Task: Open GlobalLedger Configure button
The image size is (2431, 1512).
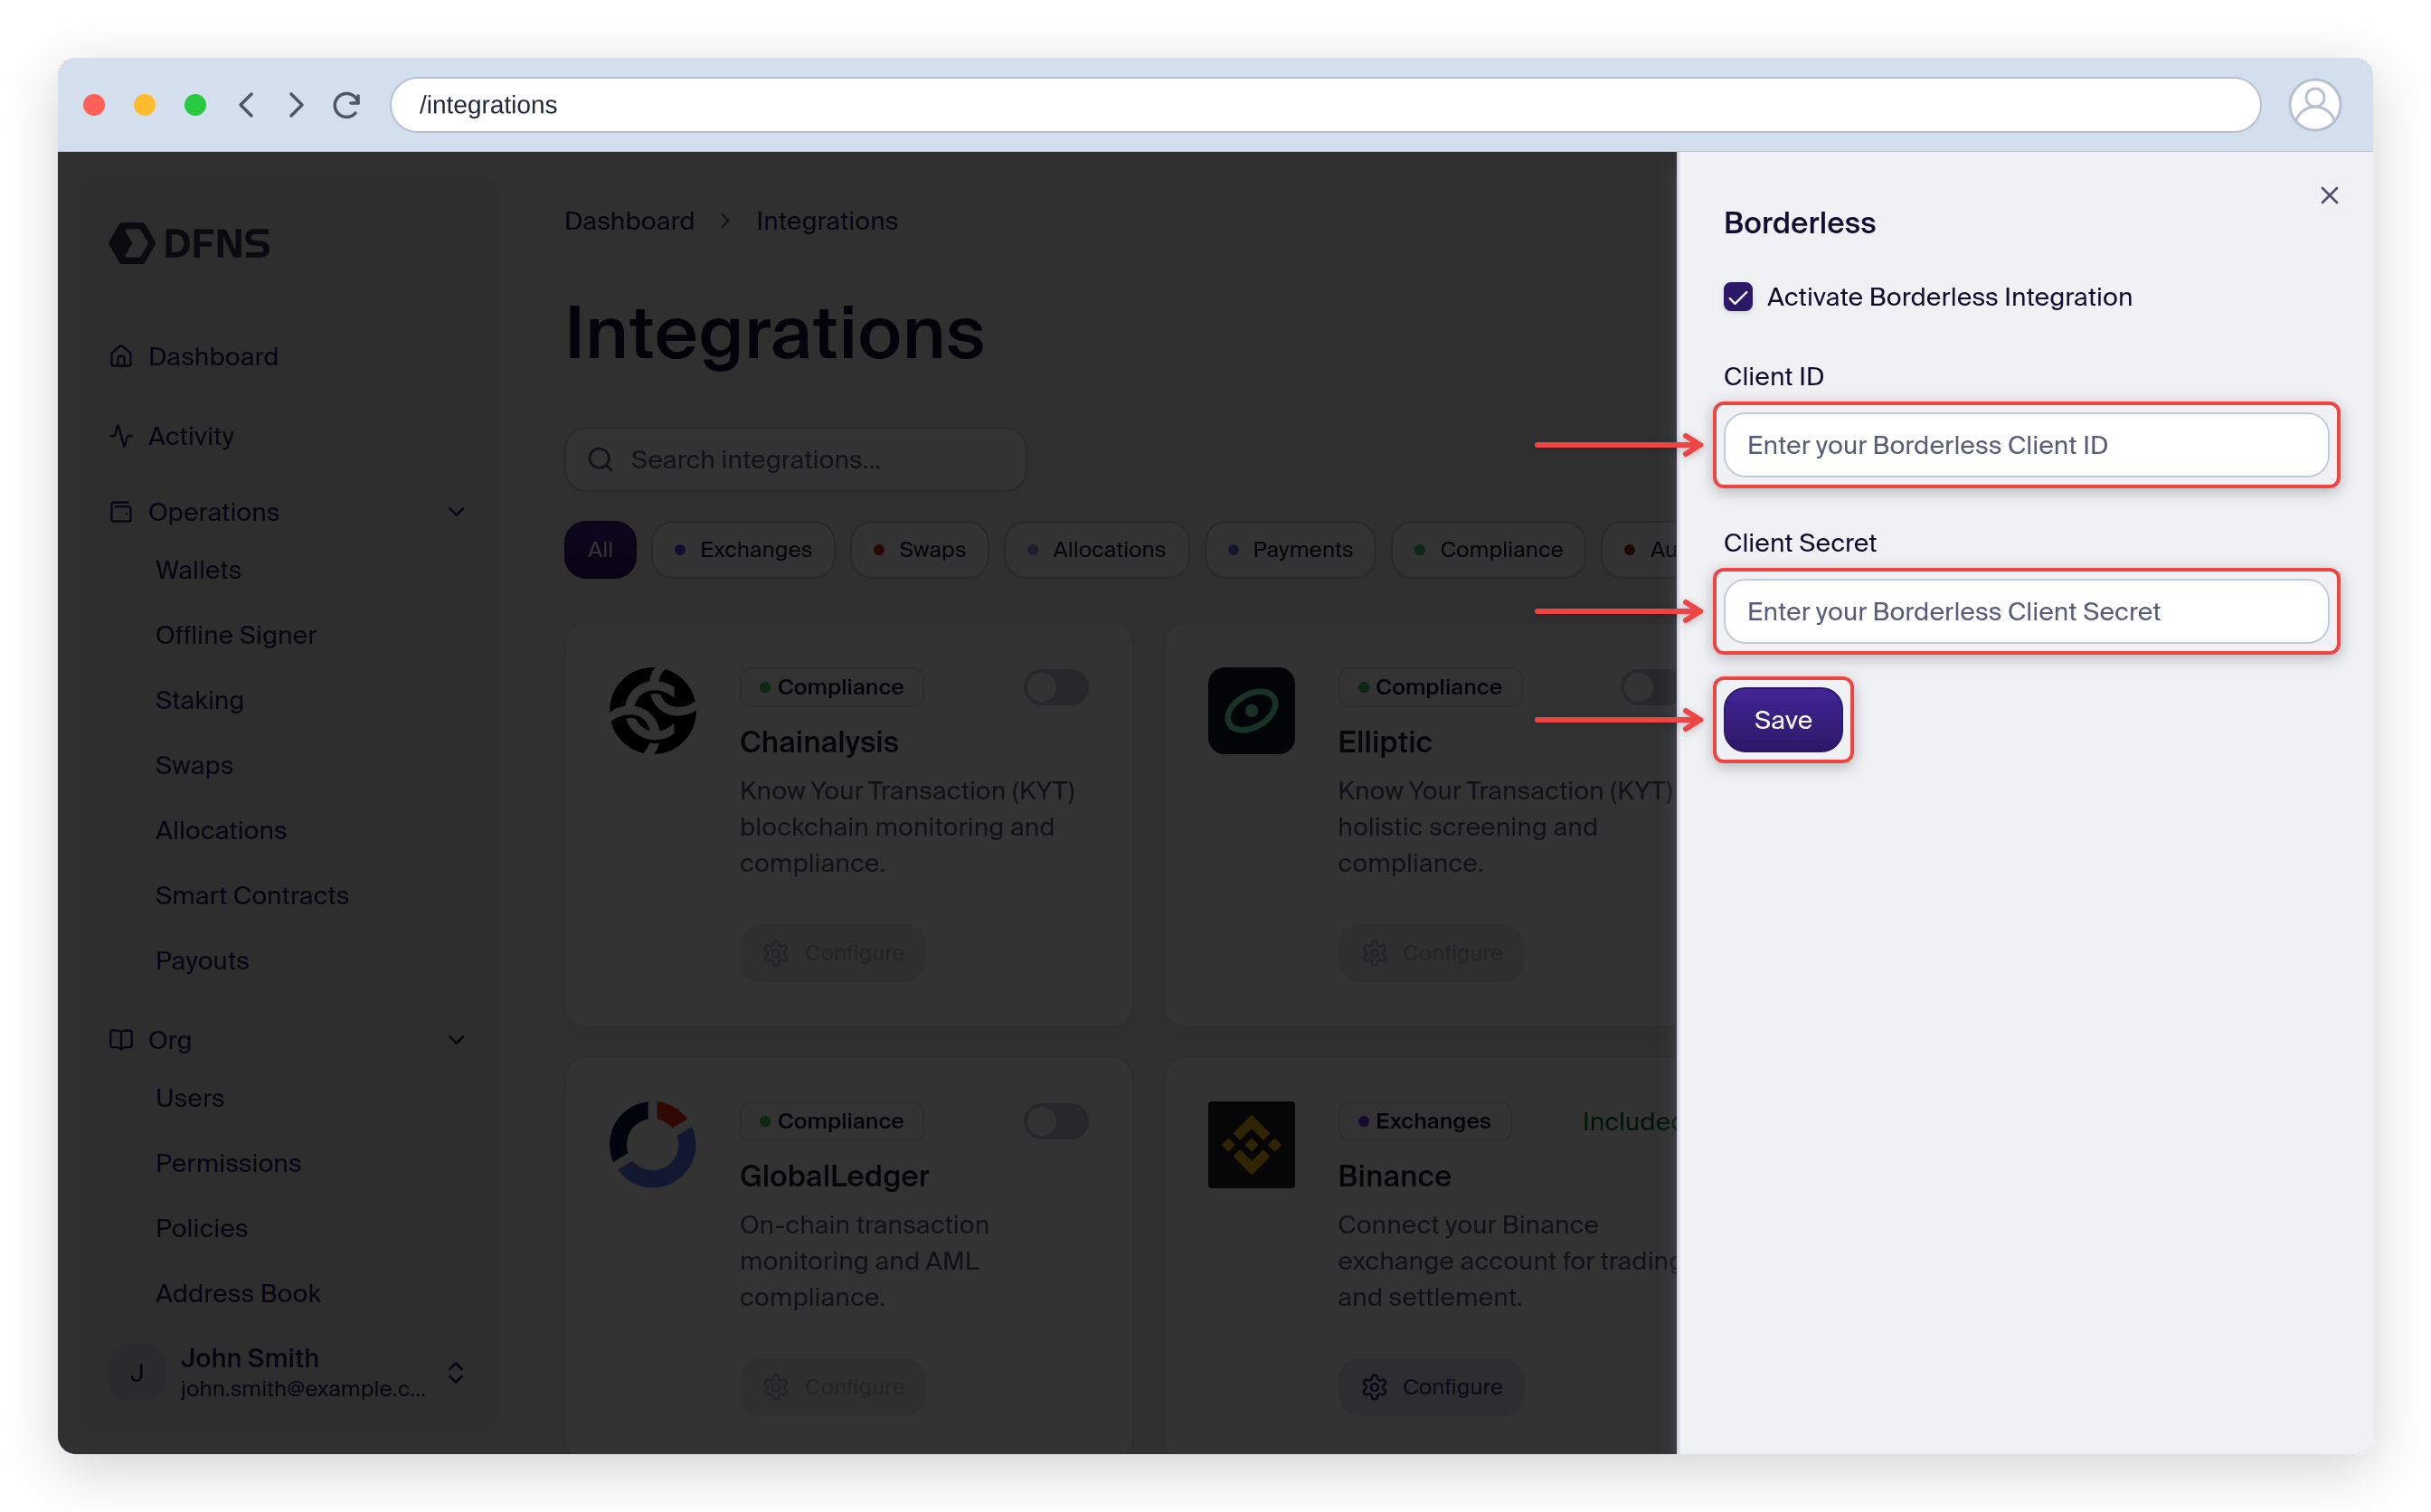Action: (832, 1387)
